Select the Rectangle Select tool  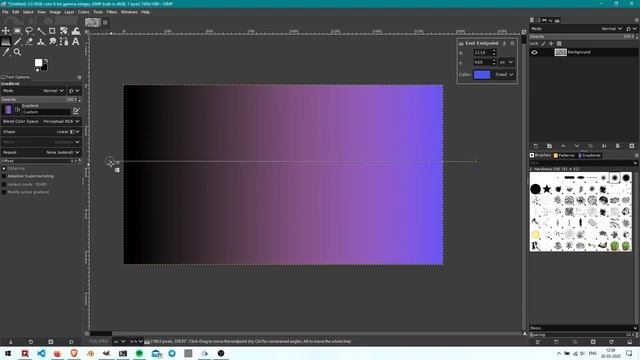click(x=18, y=31)
